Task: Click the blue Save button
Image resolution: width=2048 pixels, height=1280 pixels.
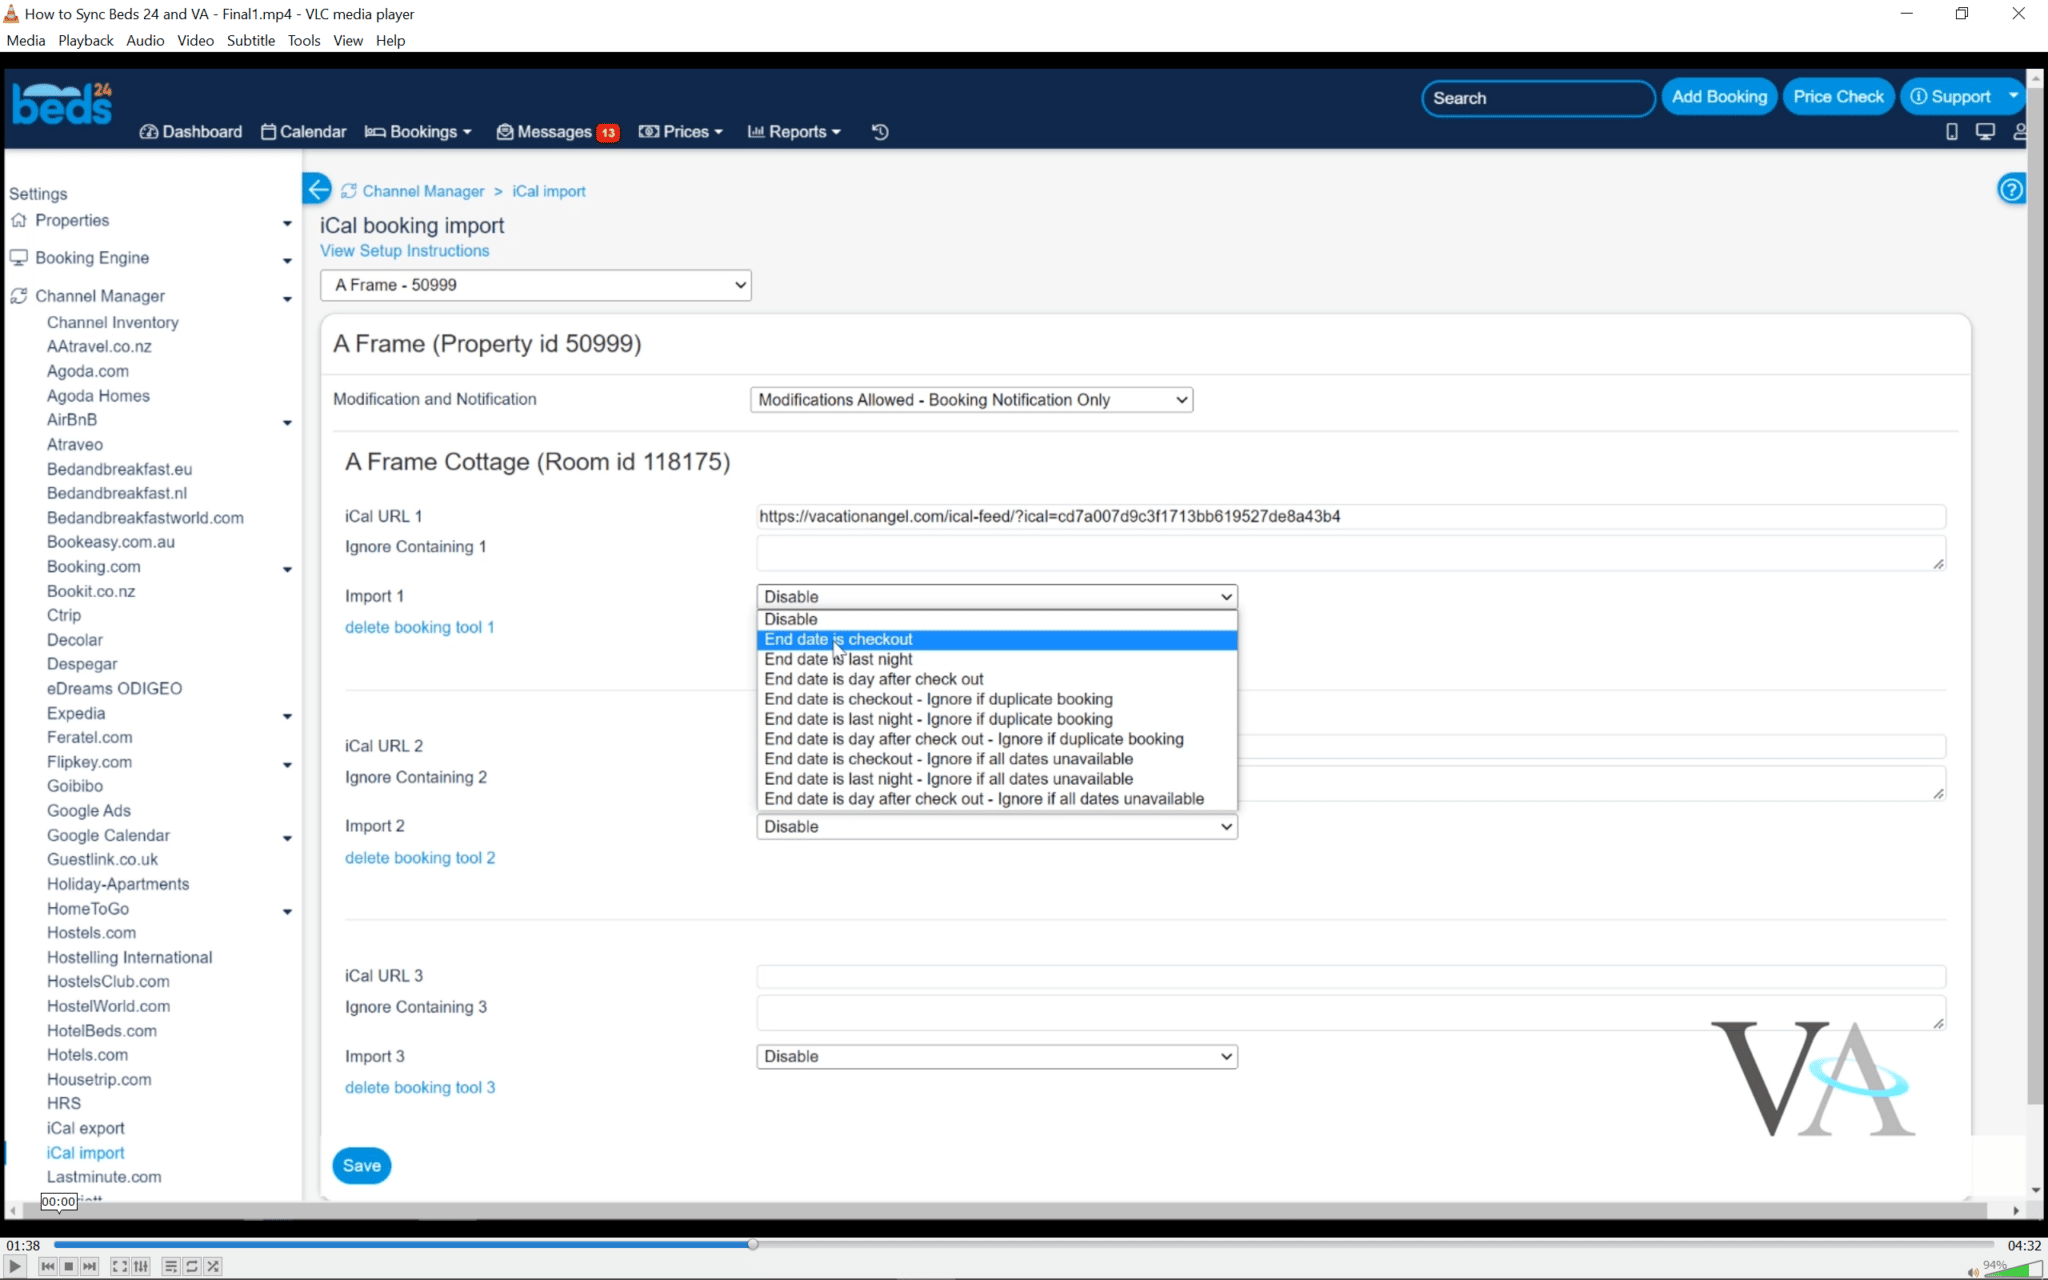Action: [x=361, y=1165]
